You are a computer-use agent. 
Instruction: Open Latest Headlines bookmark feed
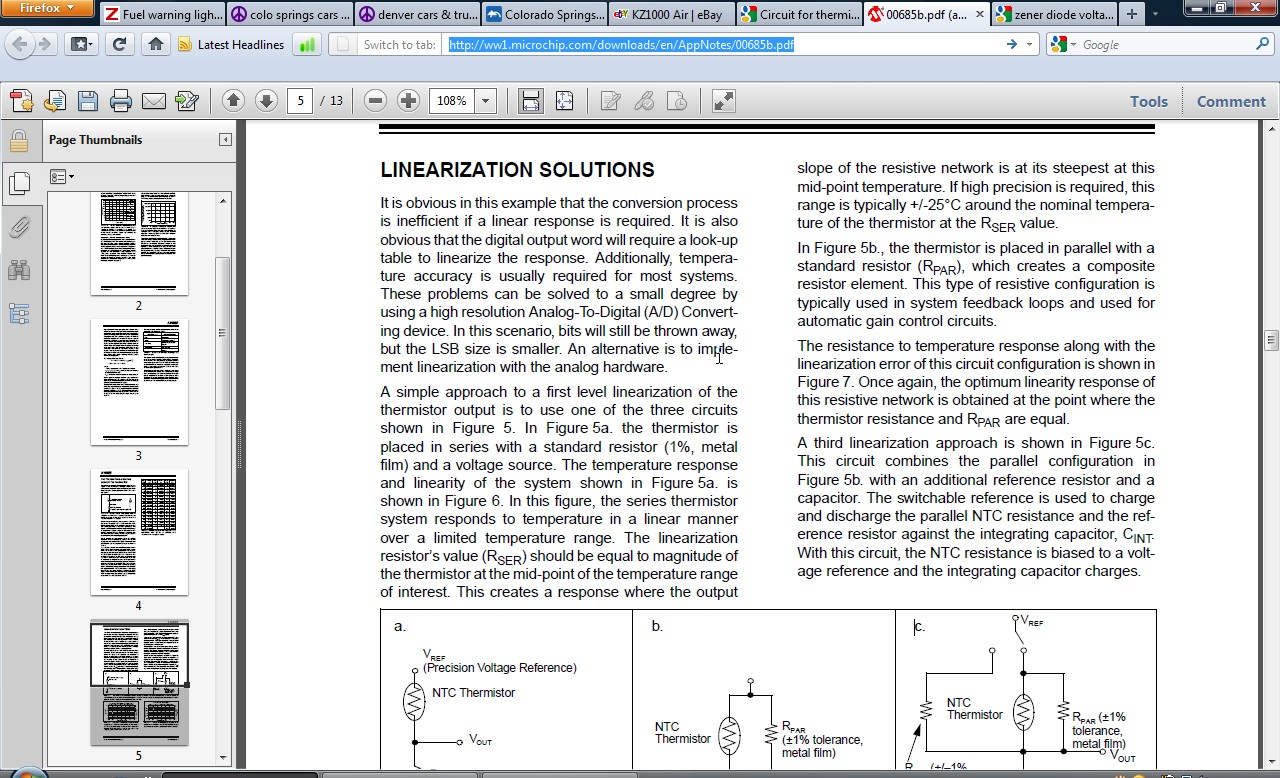click(231, 44)
